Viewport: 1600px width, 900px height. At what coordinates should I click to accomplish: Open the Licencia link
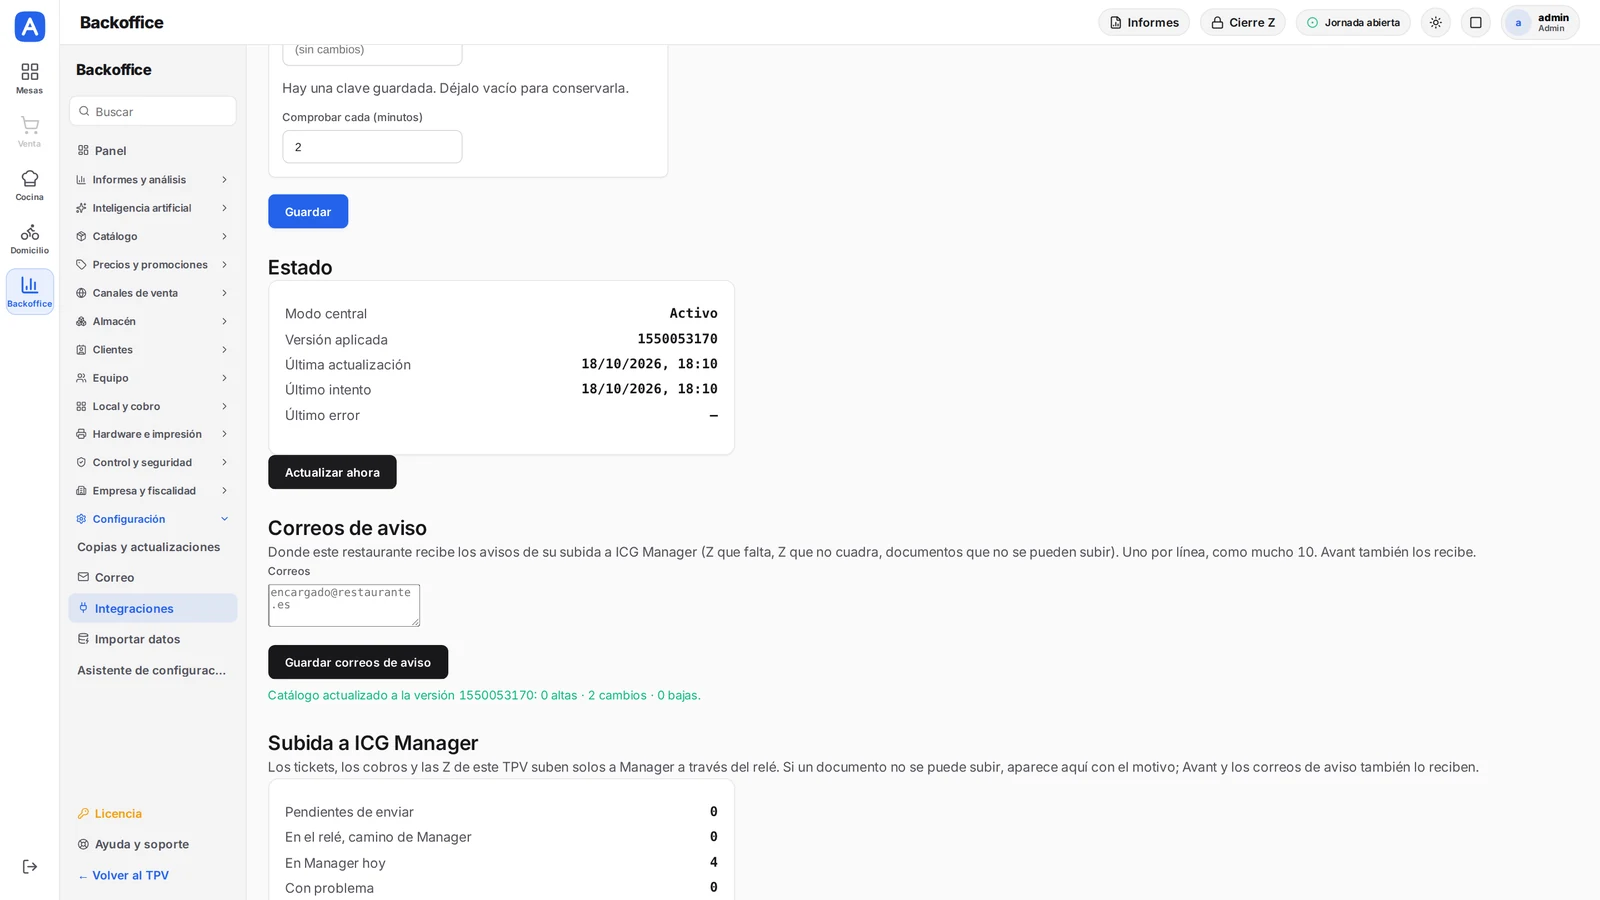pyautogui.click(x=153, y=813)
